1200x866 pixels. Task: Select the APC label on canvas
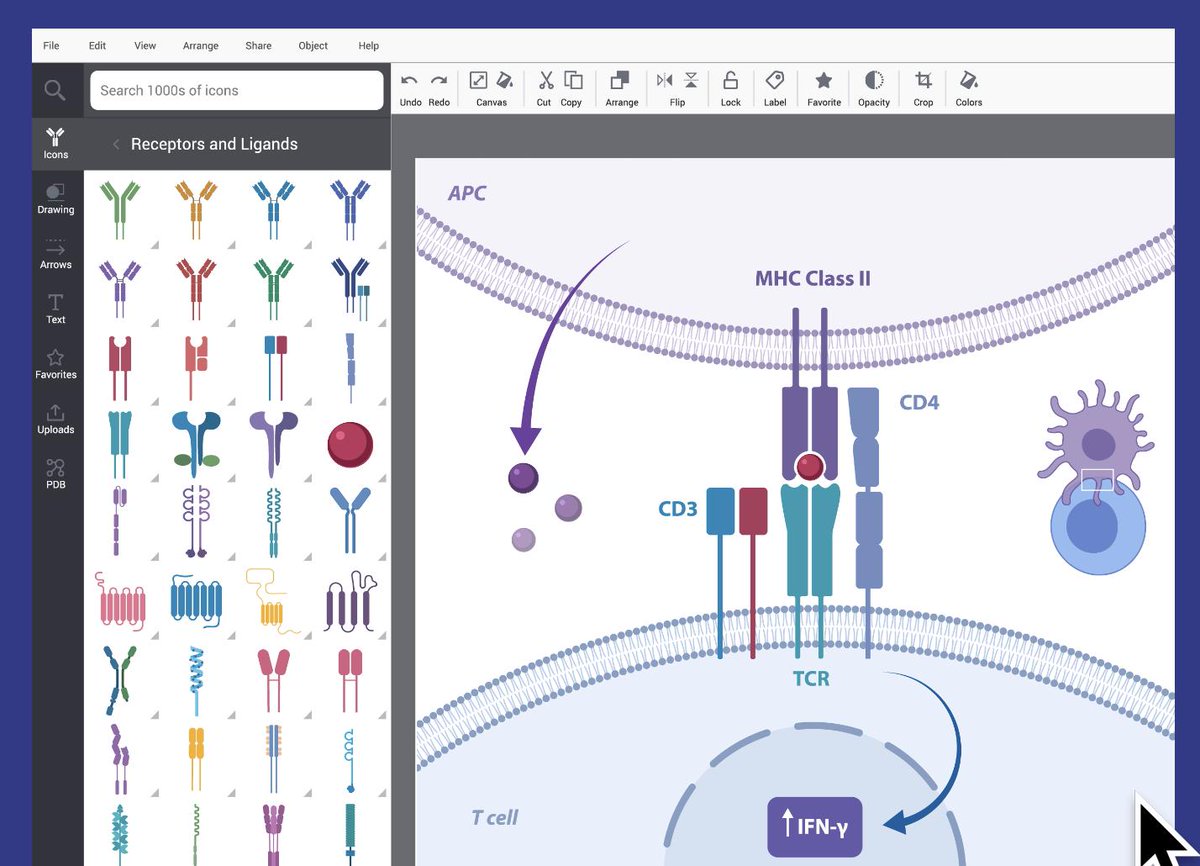point(467,193)
